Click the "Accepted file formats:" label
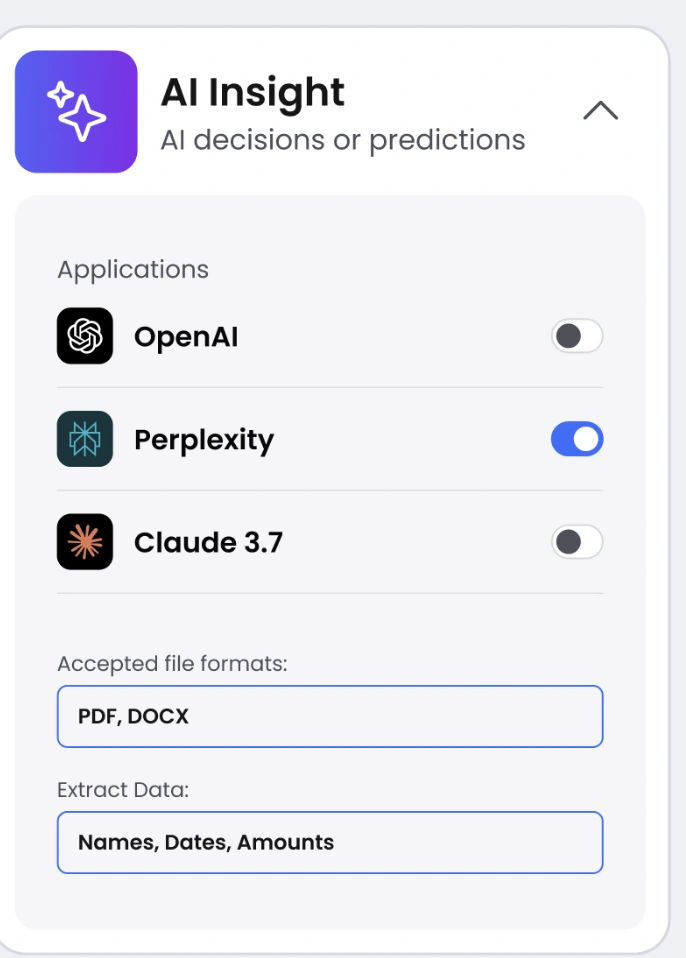This screenshot has height=958, width=686. pyautogui.click(x=172, y=664)
